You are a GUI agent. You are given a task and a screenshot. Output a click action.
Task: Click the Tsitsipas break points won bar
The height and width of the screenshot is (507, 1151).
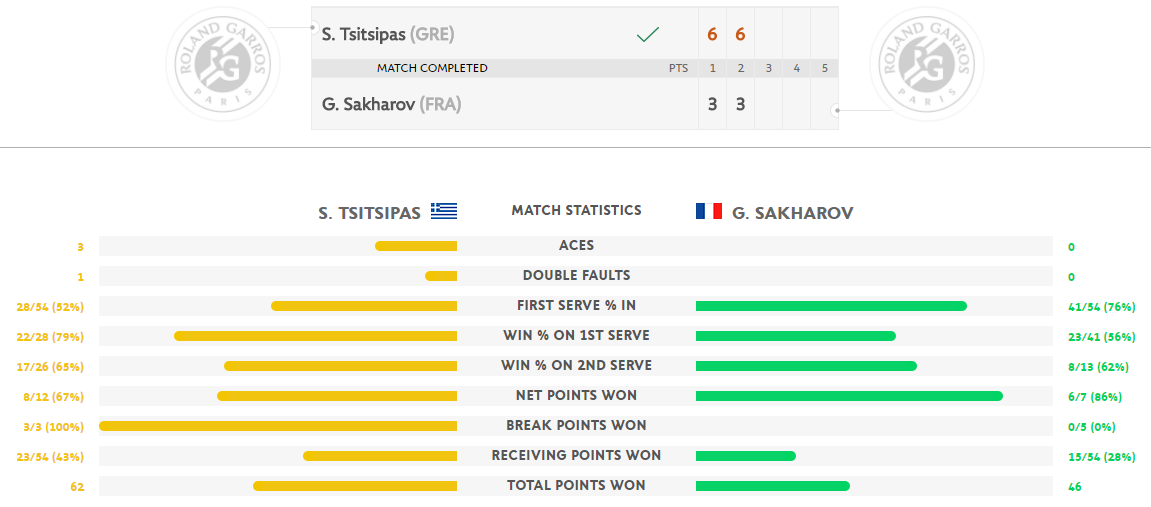(x=278, y=426)
